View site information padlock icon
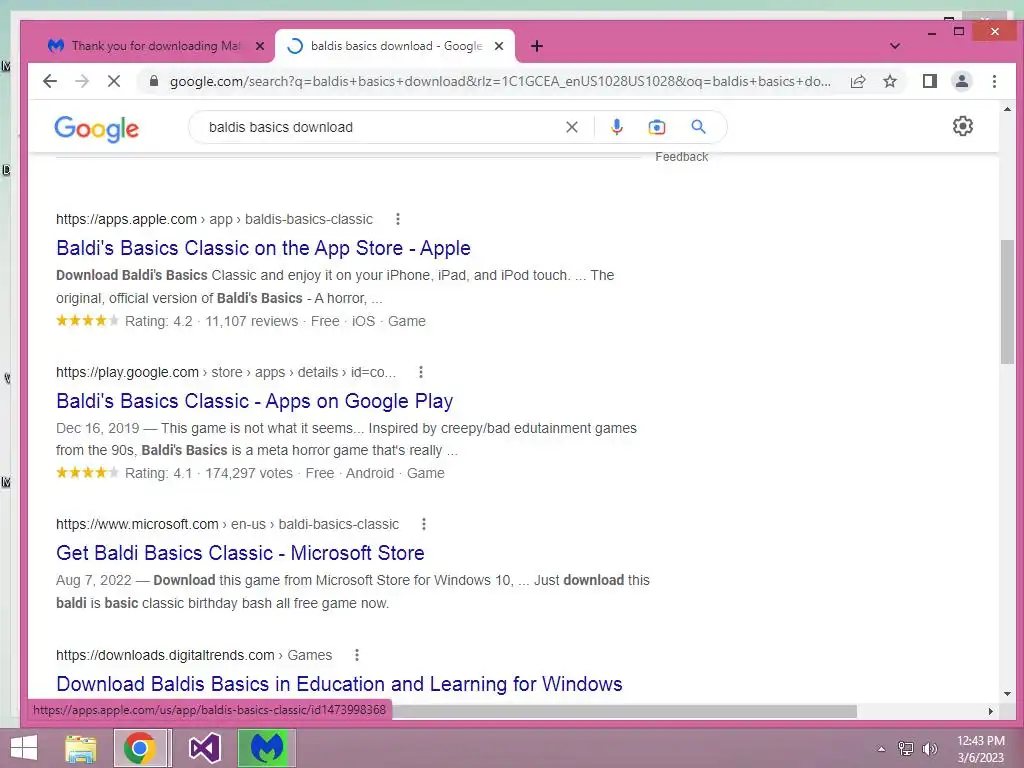1024x768 pixels. (x=154, y=81)
